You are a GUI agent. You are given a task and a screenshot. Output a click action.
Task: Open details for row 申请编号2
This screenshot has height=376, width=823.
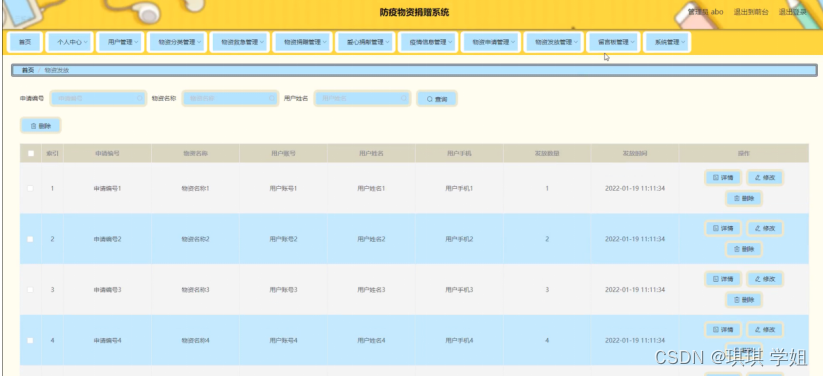click(723, 228)
